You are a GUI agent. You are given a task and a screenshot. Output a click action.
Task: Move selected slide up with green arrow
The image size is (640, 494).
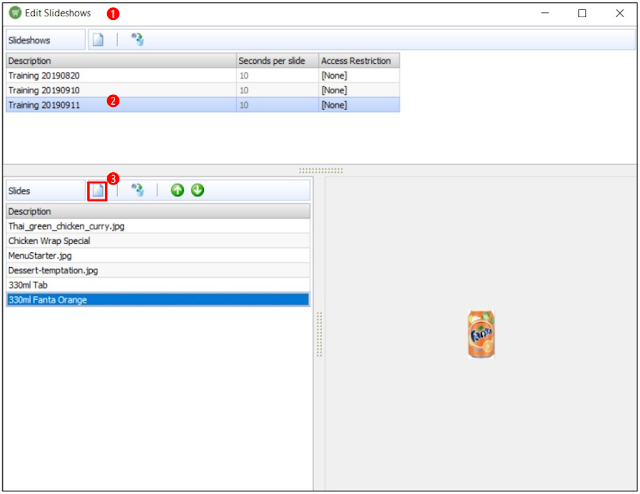point(177,190)
